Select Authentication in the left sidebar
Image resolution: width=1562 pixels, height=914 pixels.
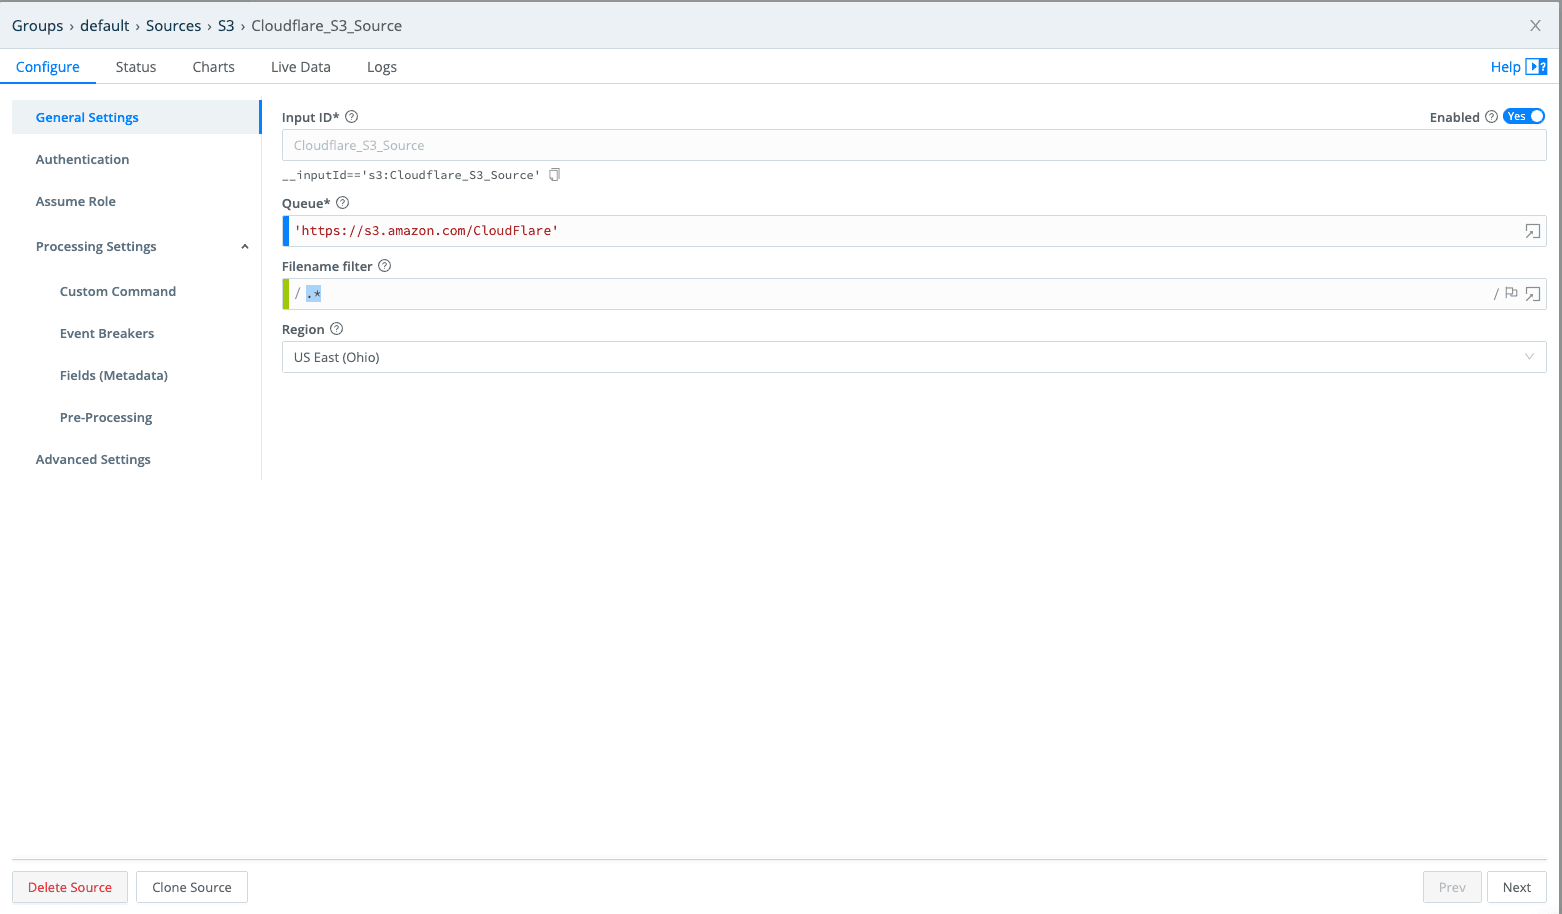(x=82, y=159)
